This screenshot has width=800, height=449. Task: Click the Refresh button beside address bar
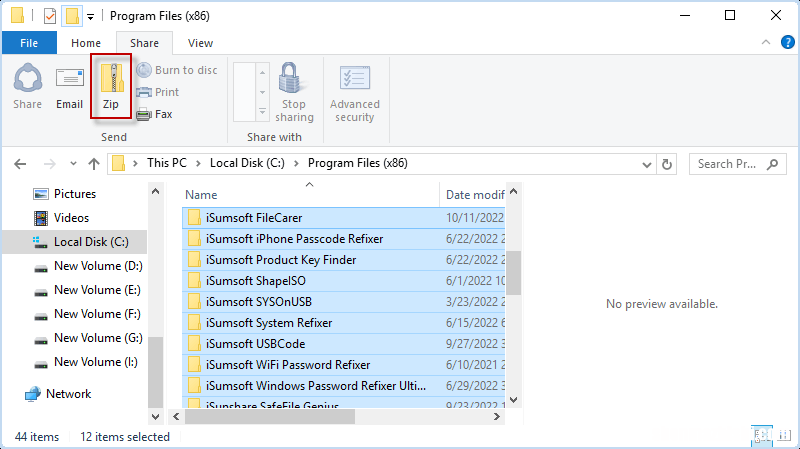(x=669, y=163)
